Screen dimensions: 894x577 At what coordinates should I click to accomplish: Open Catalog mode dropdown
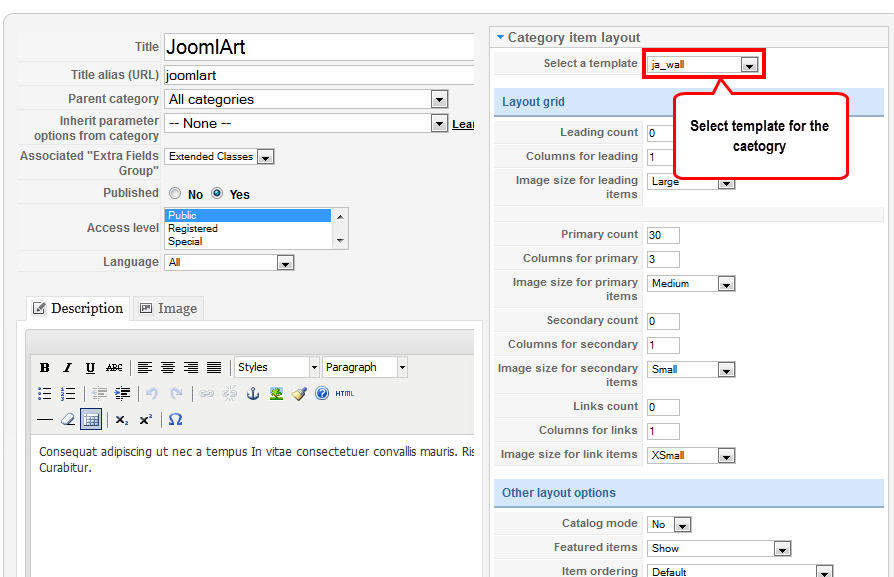click(669, 524)
